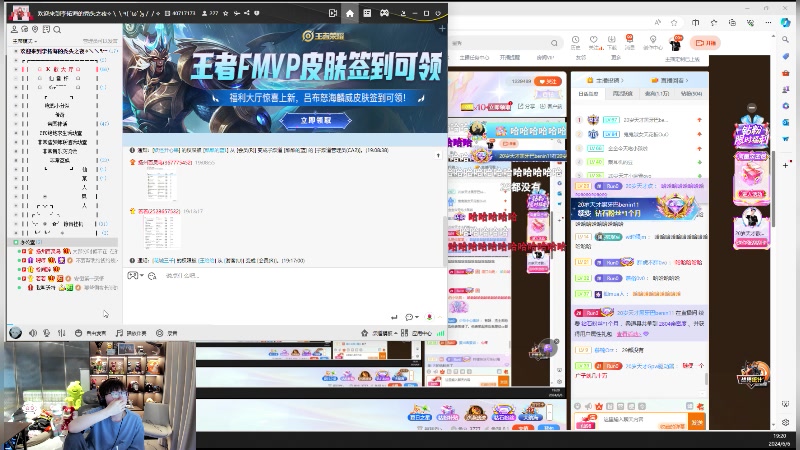
Task: Insert a screenshot via YY chat image icon
Action: pyautogui.click(x=132, y=276)
